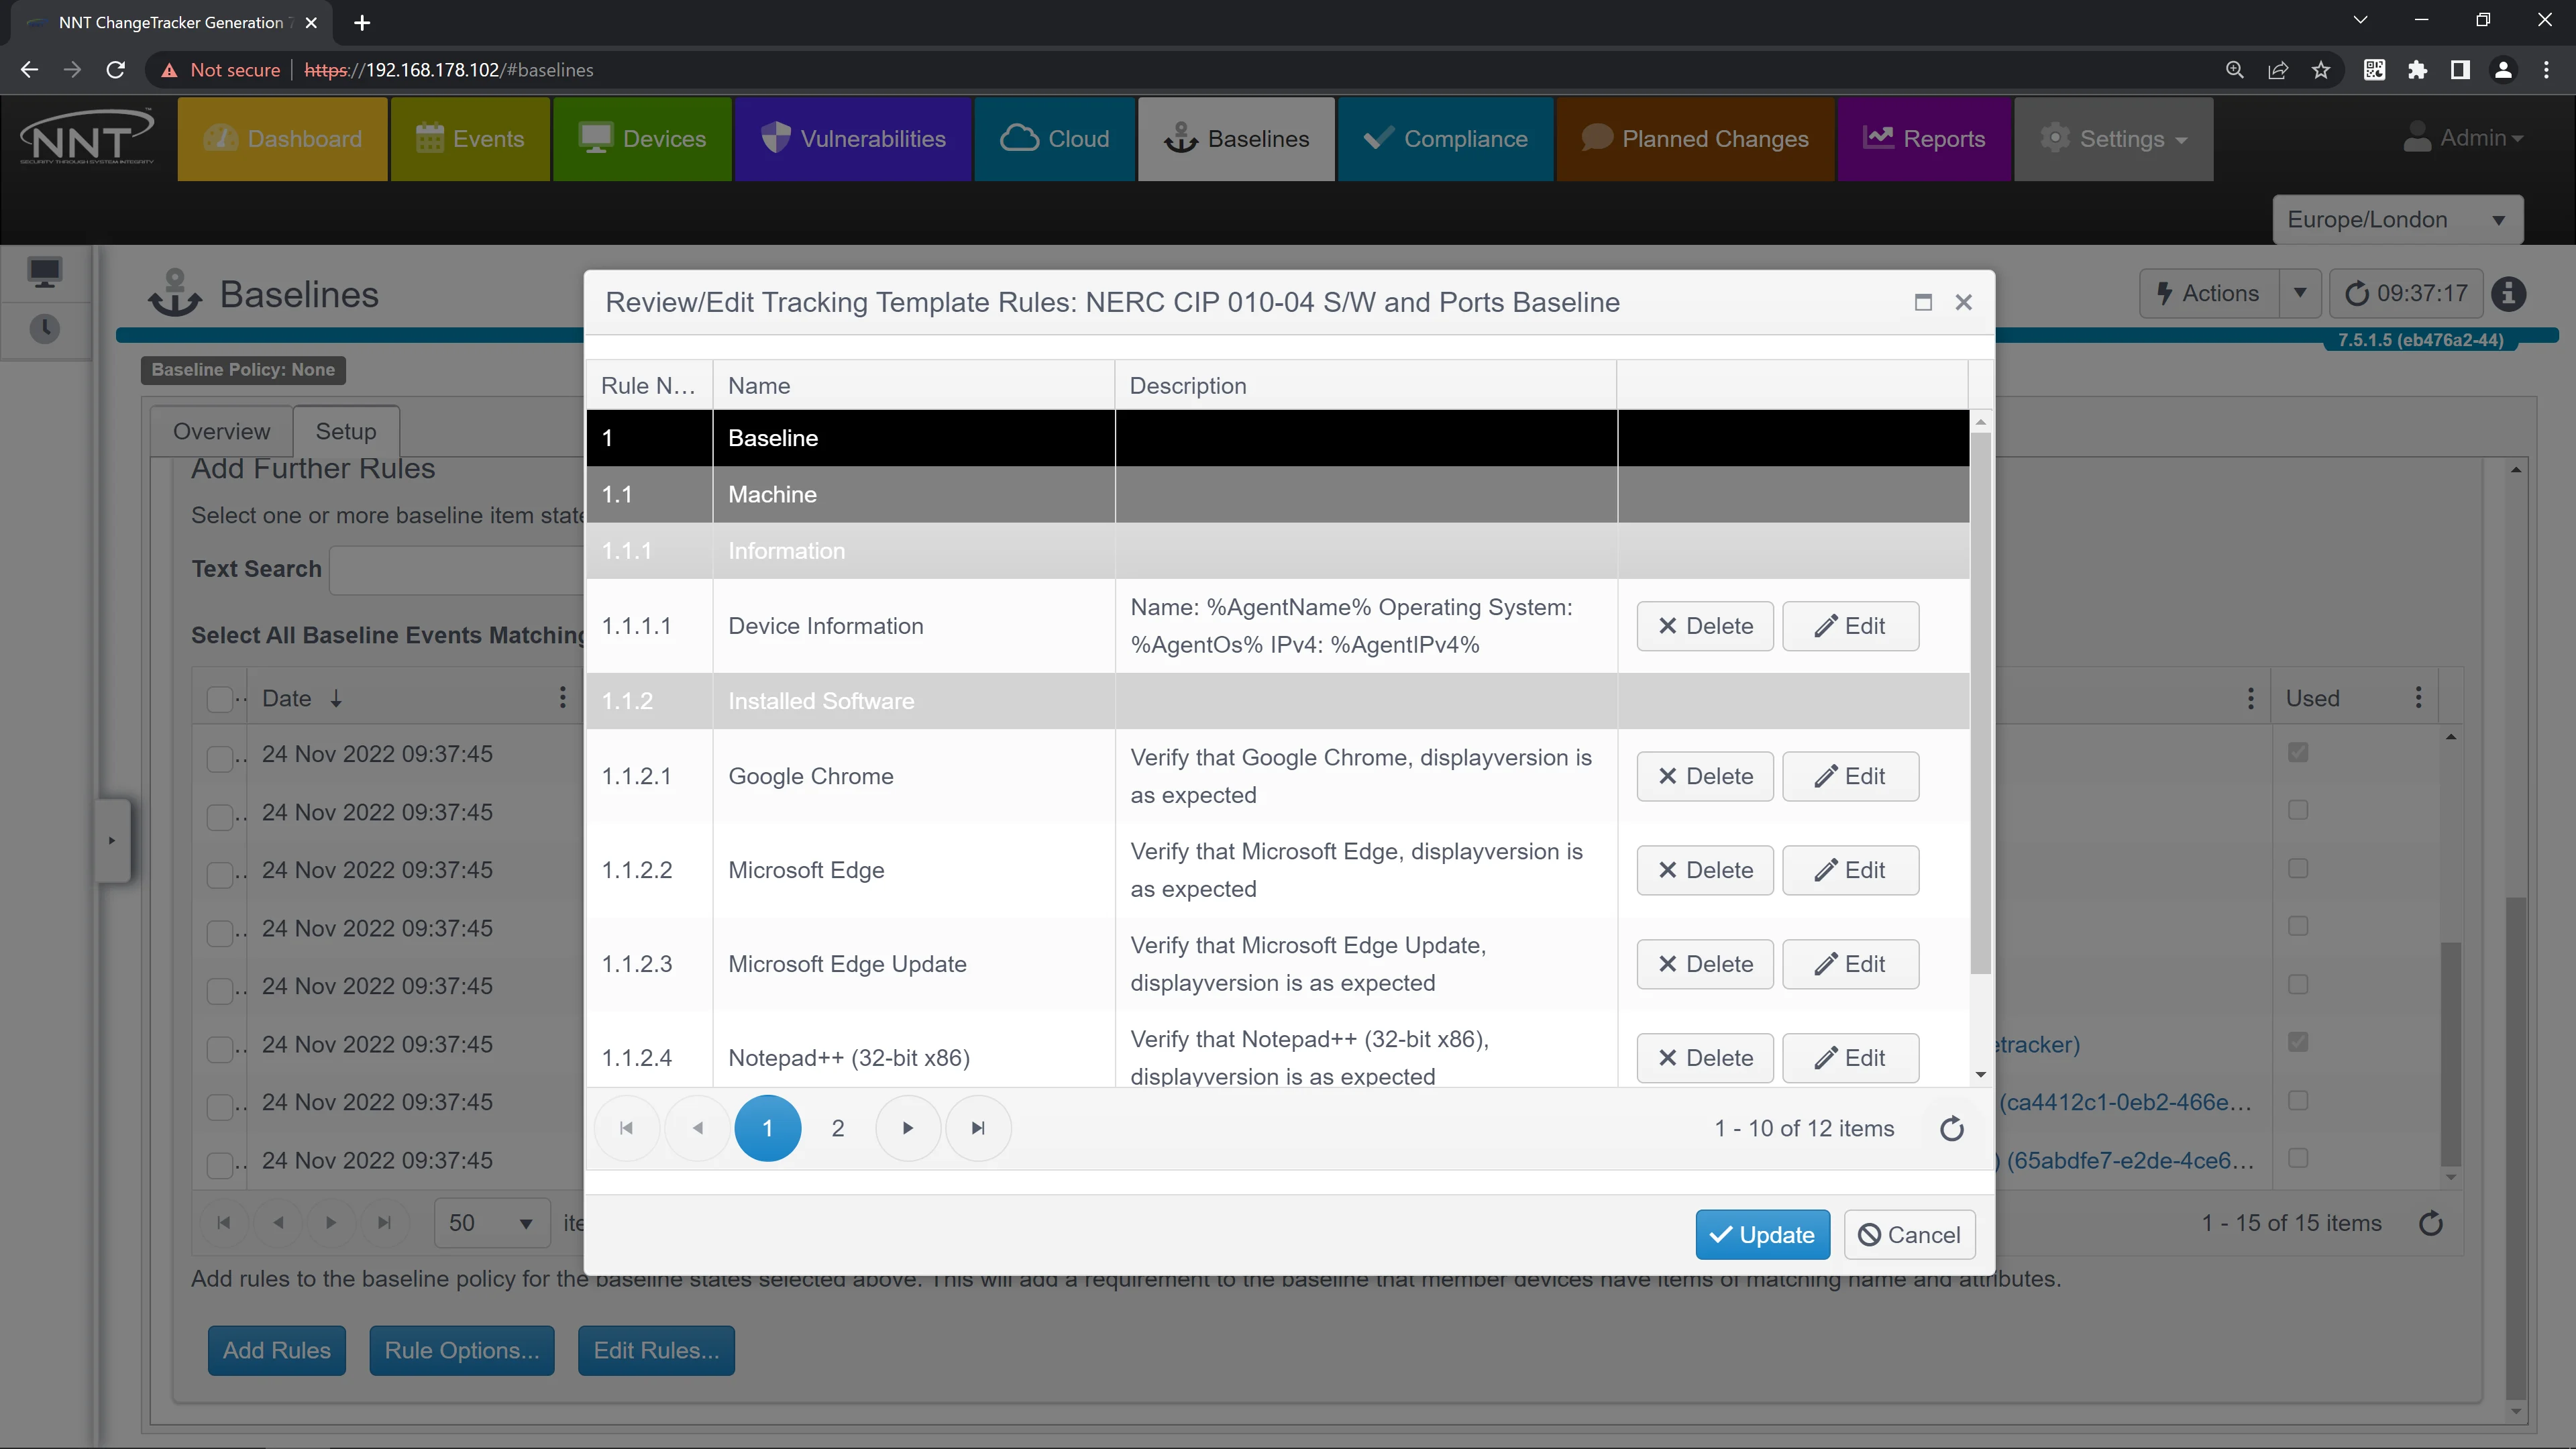
Task: Open a new browser tab
Action: point(362,22)
